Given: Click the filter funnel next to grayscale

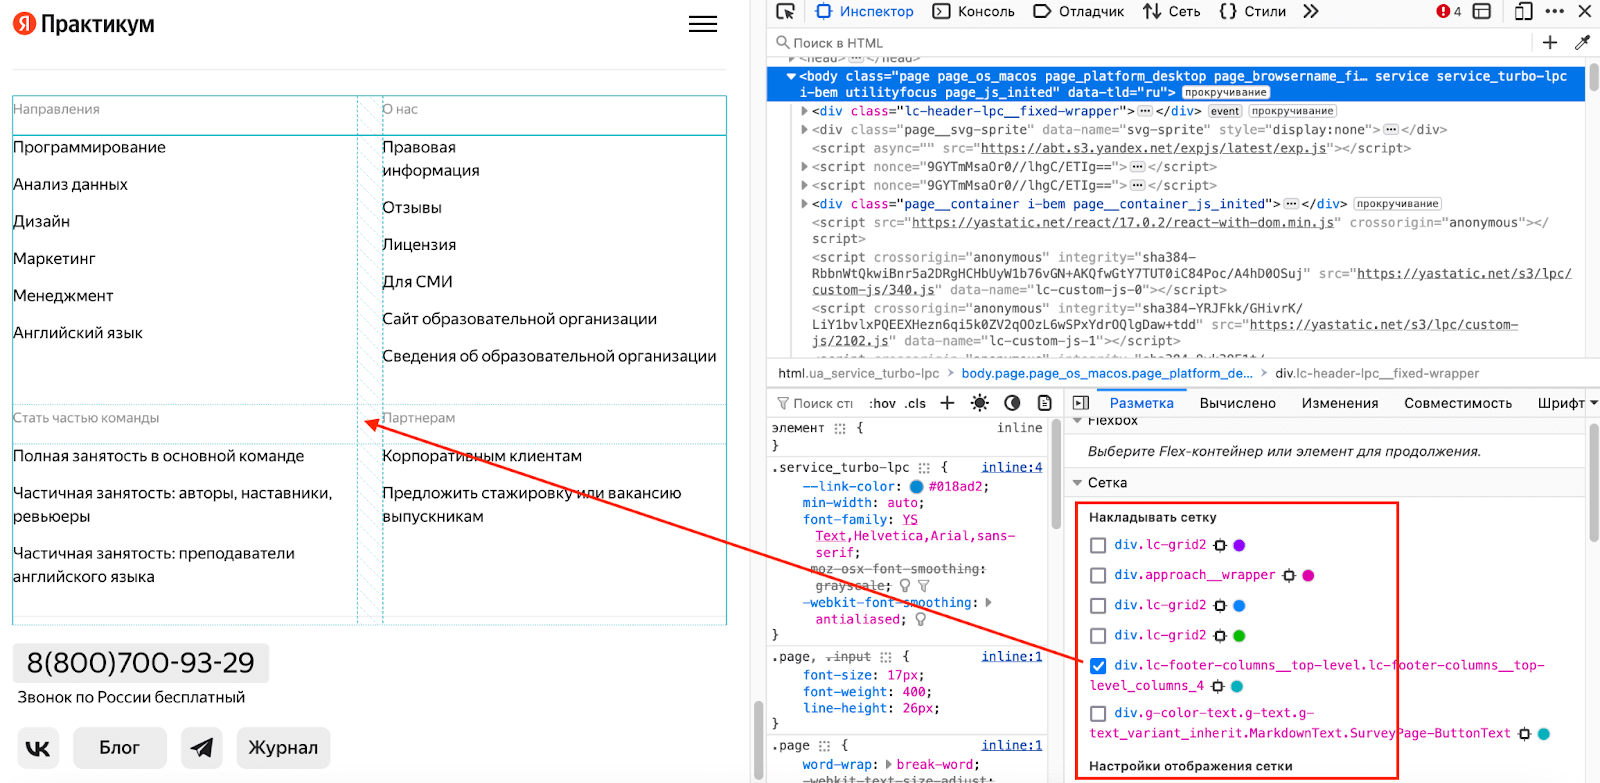Looking at the screenshot, I should point(923,586).
